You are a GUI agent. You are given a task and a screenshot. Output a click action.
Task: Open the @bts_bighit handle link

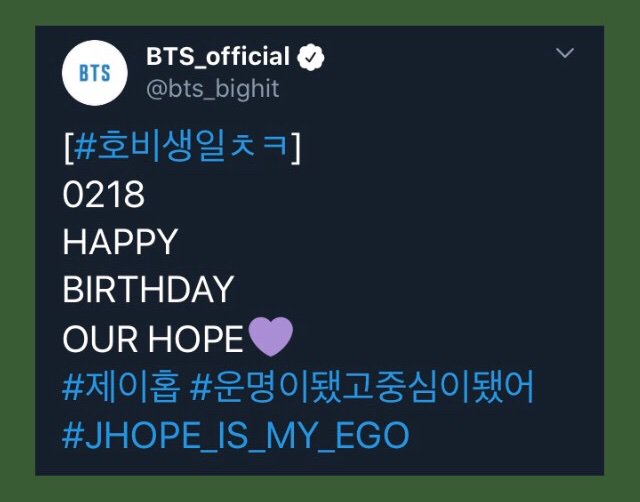(213, 89)
